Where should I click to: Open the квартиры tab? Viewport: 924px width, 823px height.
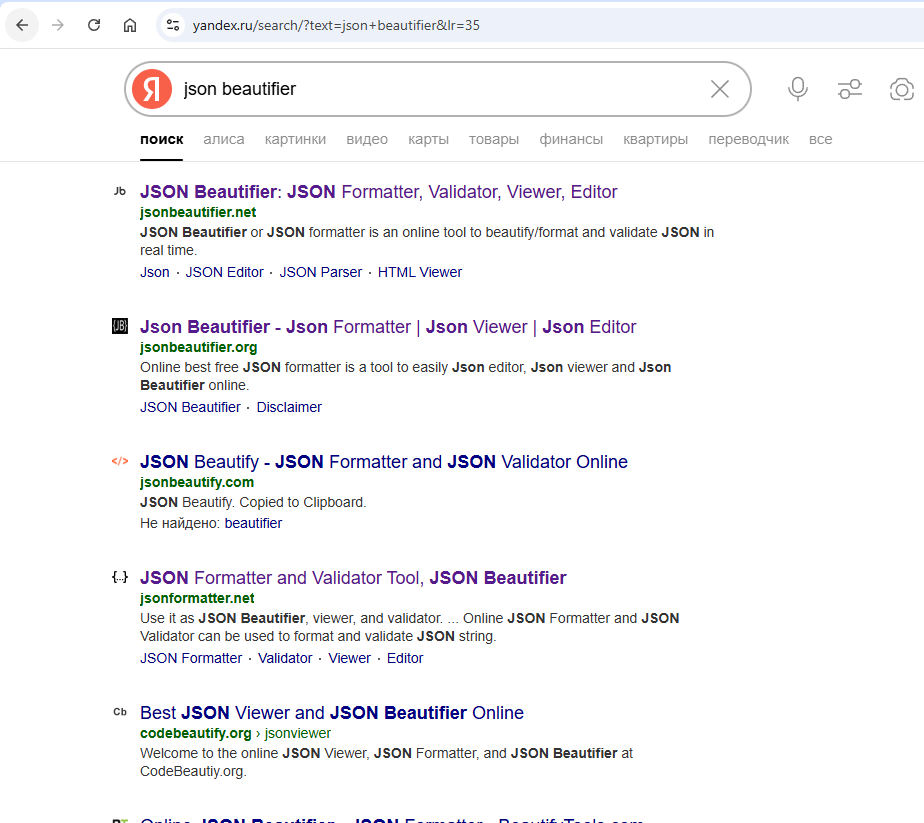(x=655, y=140)
